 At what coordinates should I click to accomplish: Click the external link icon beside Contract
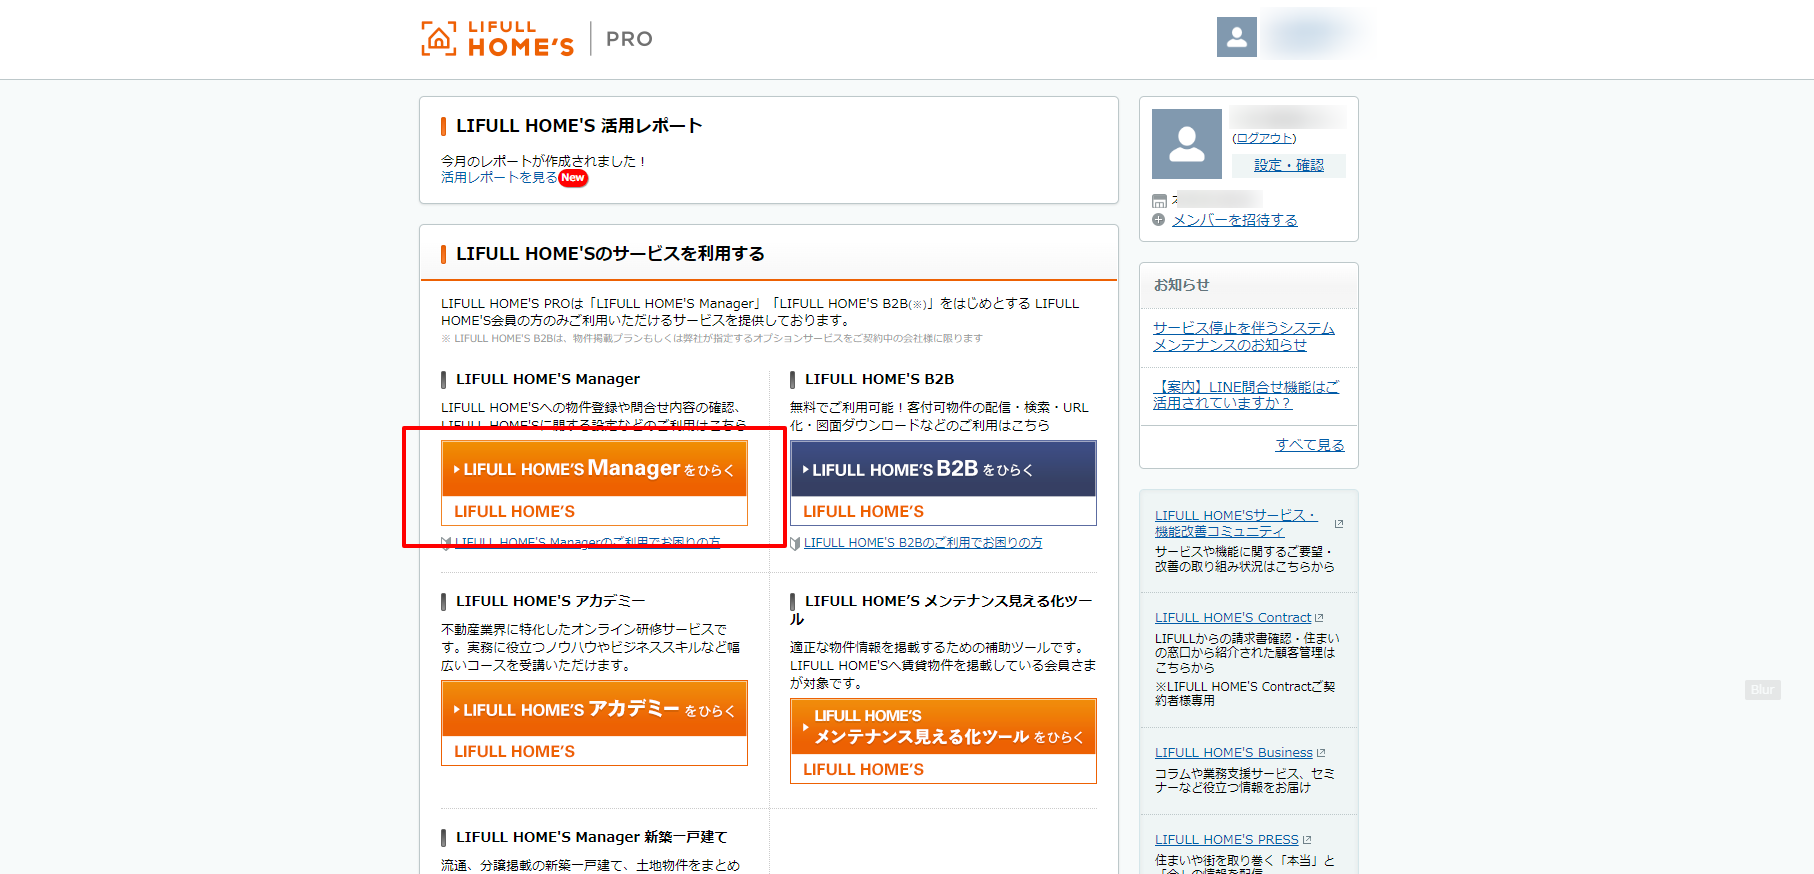click(1319, 618)
